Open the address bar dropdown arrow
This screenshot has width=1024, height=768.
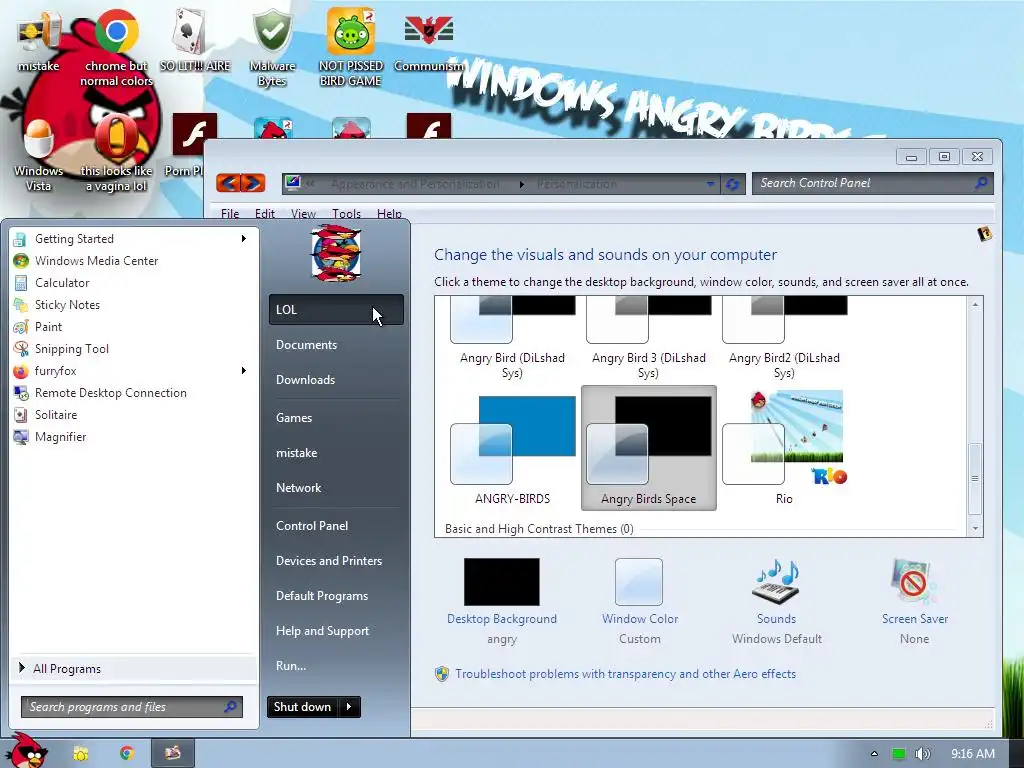pyautogui.click(x=710, y=184)
